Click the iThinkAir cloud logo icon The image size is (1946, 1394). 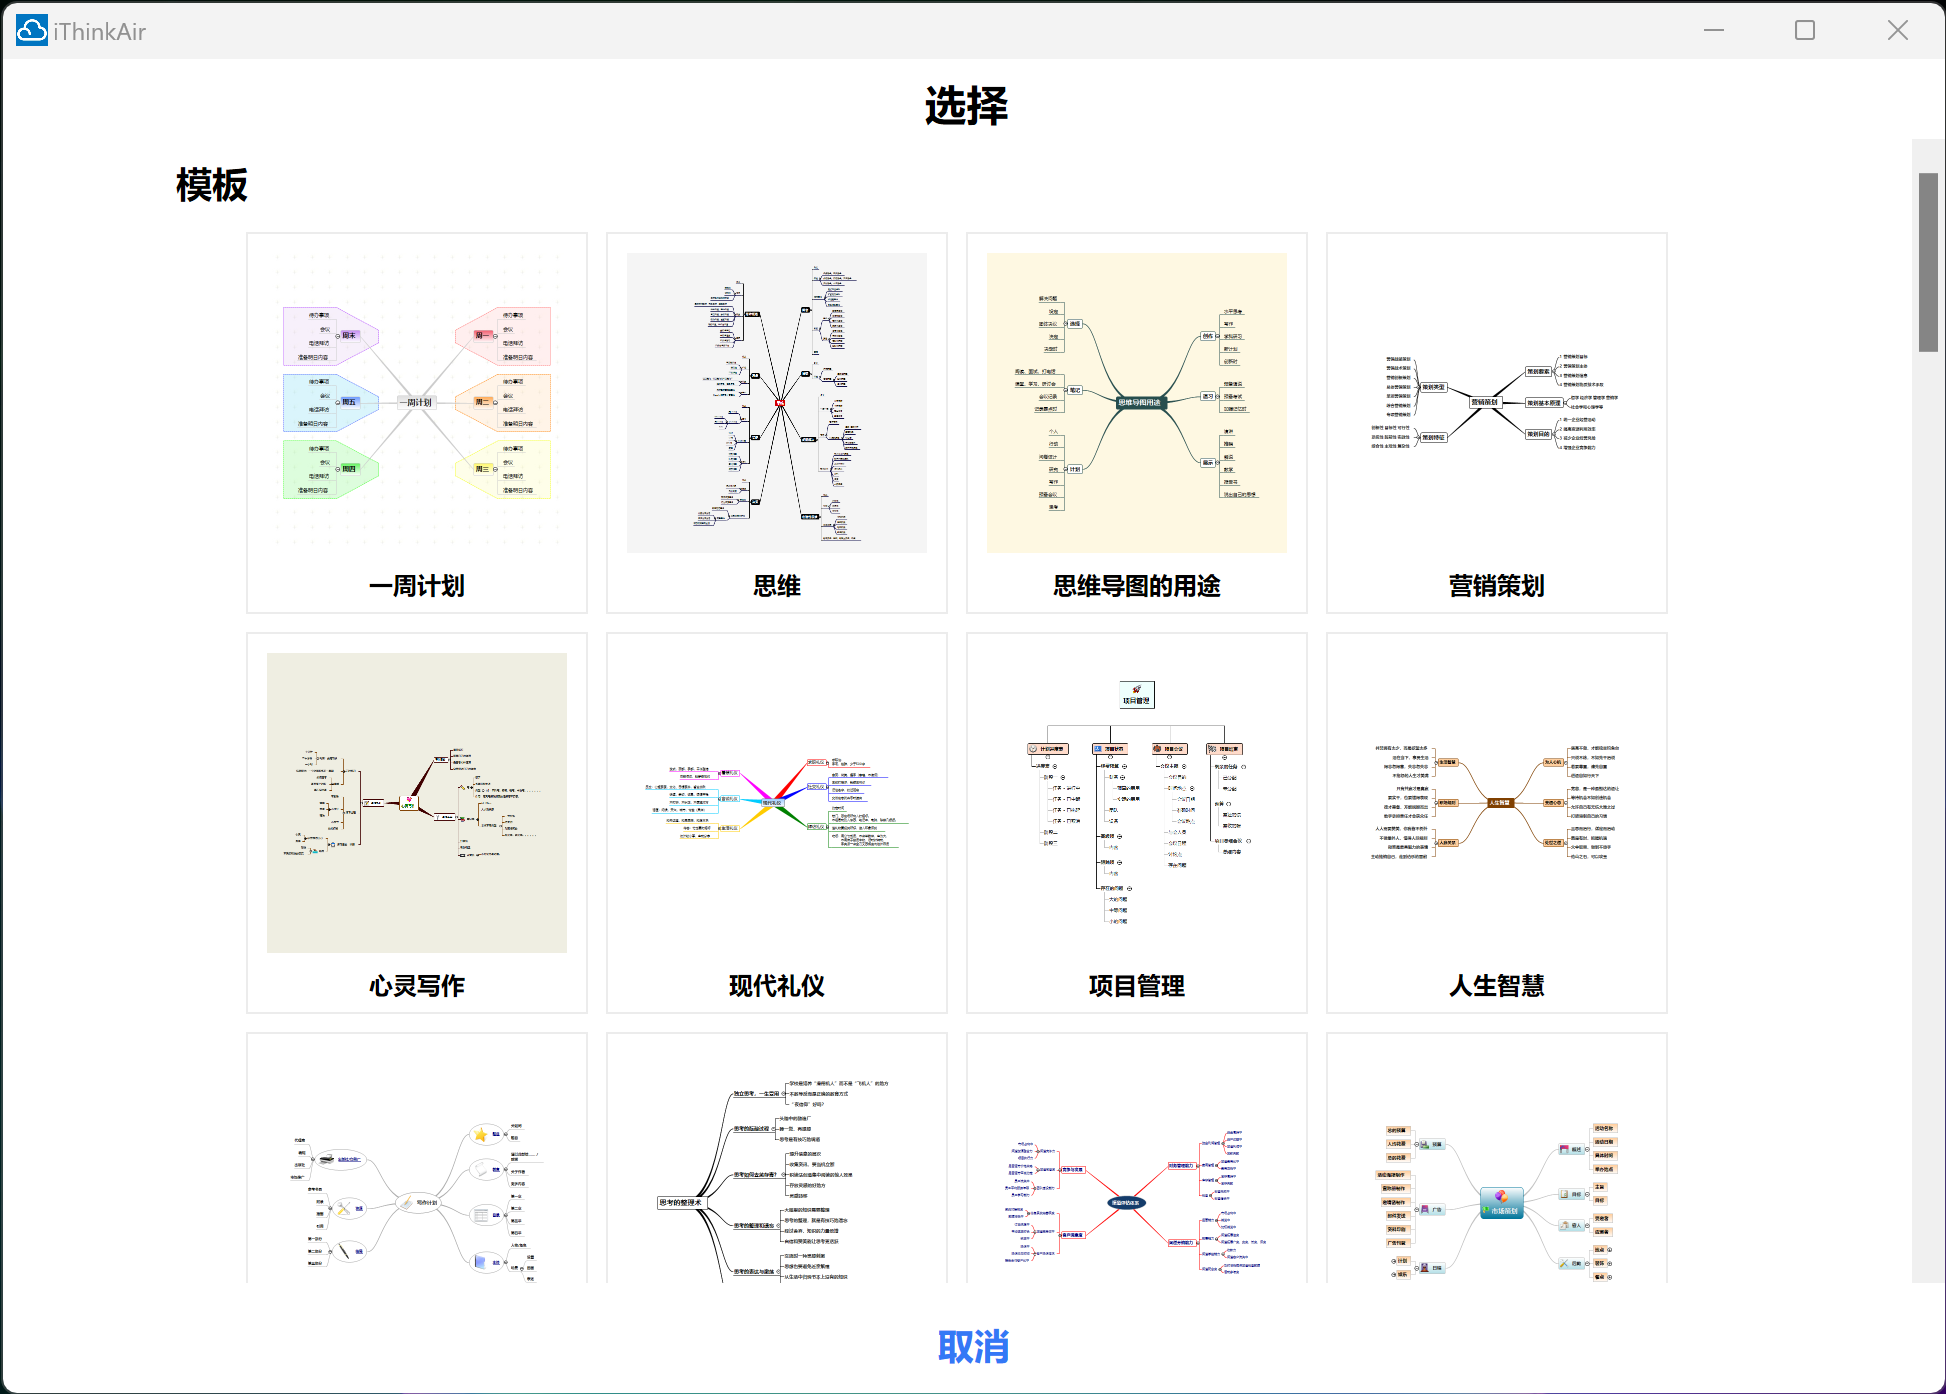click(x=31, y=30)
